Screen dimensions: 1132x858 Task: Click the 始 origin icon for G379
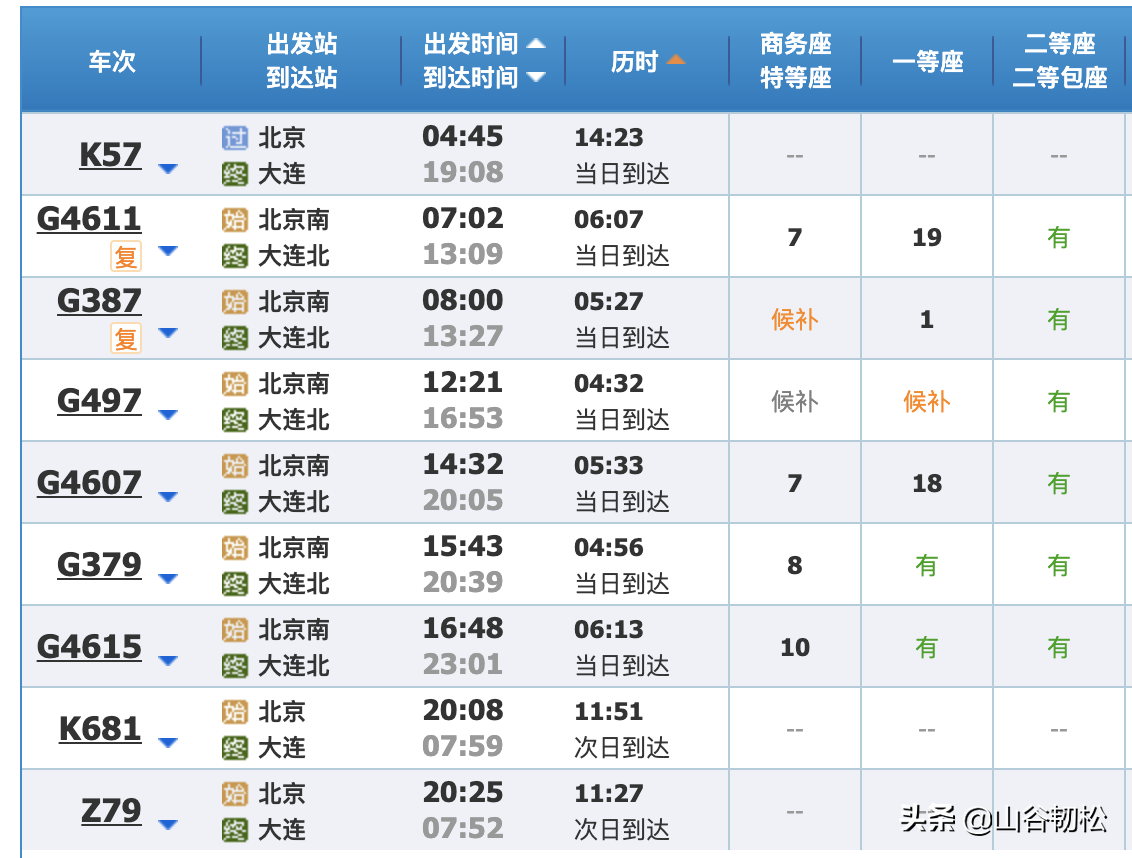(235, 547)
